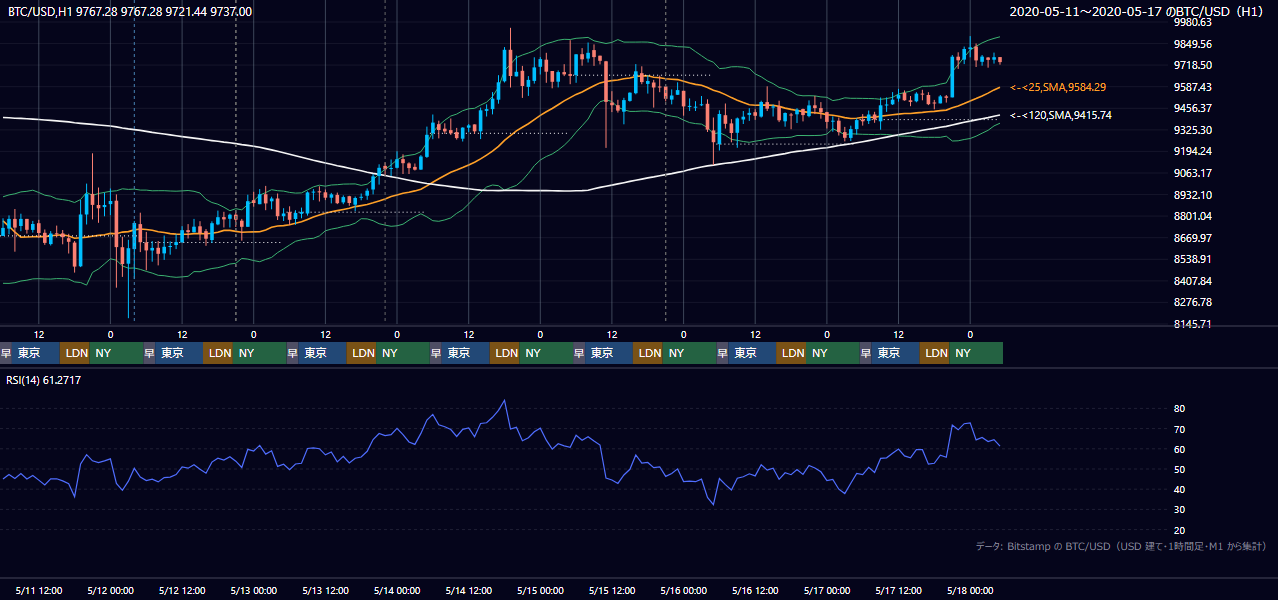The image size is (1278, 600).
Task: Click the rightmost NY session block
Action: coord(976,353)
